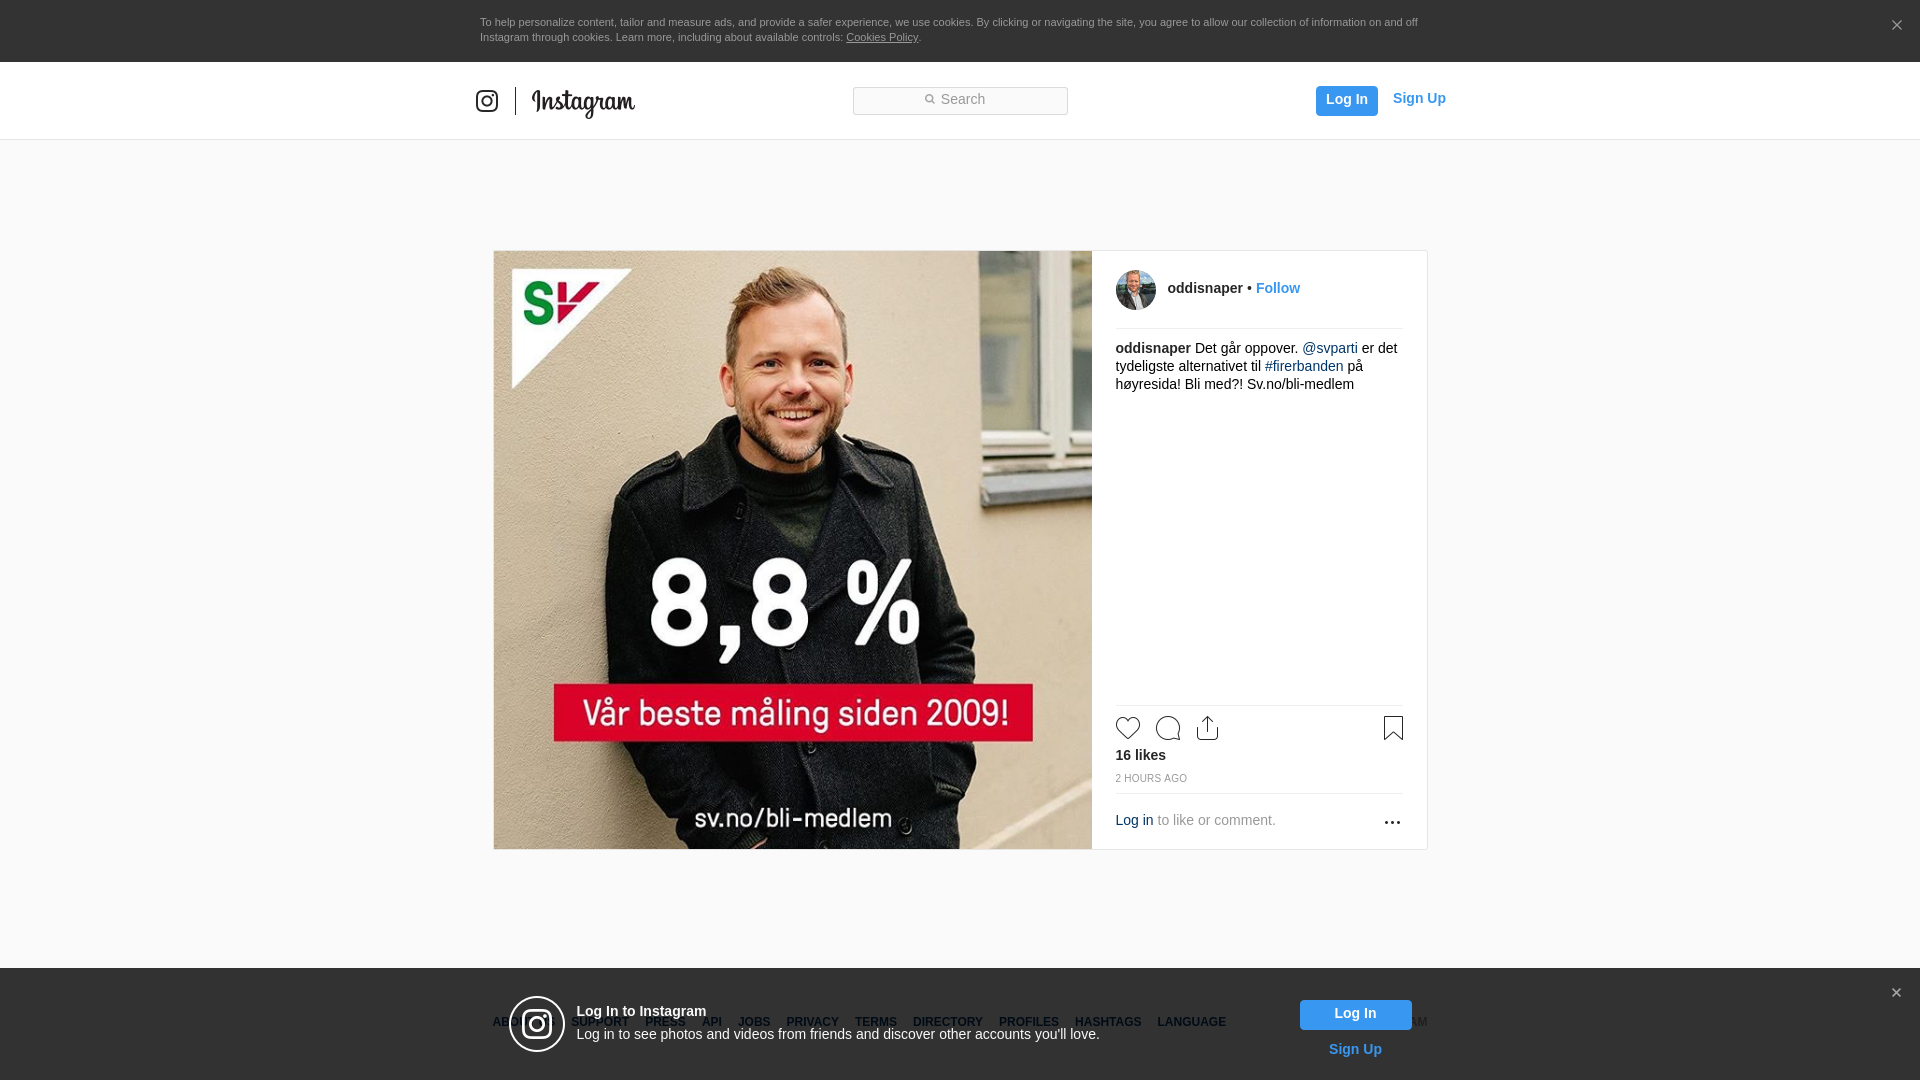This screenshot has width=1920, height=1080.
Task: Click the Instagram camera glyph logo
Action: tap(487, 101)
